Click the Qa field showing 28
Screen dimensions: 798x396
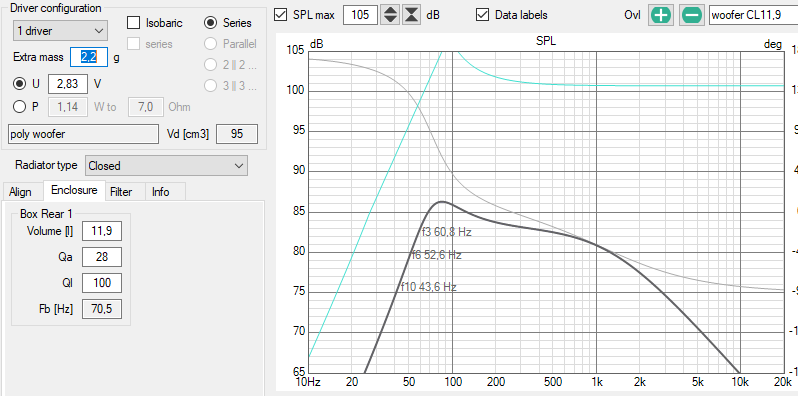[x=102, y=257]
